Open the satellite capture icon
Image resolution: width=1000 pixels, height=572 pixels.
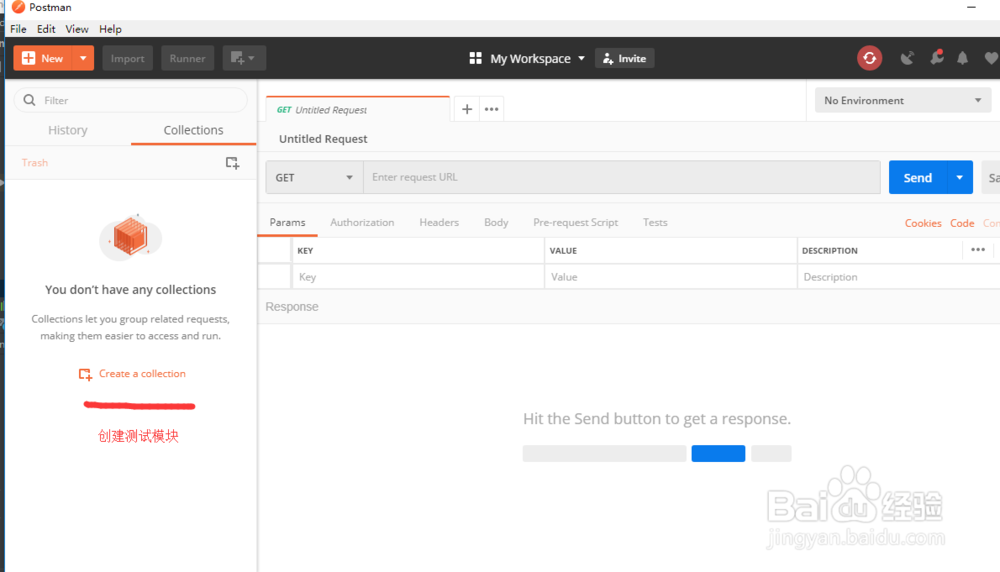(907, 58)
